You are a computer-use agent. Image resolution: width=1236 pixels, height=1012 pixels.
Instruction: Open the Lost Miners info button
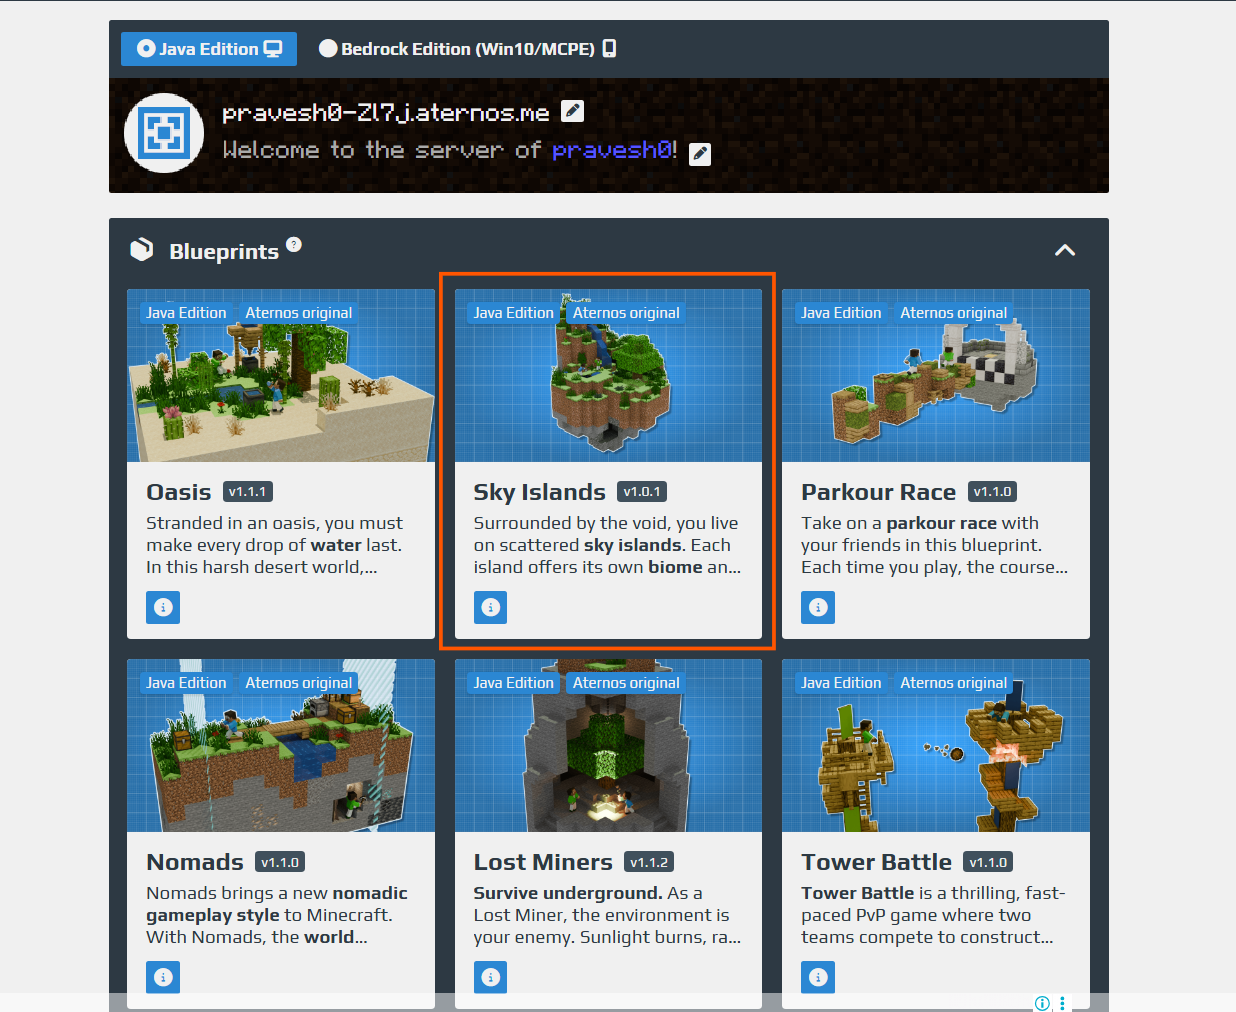coord(490,977)
